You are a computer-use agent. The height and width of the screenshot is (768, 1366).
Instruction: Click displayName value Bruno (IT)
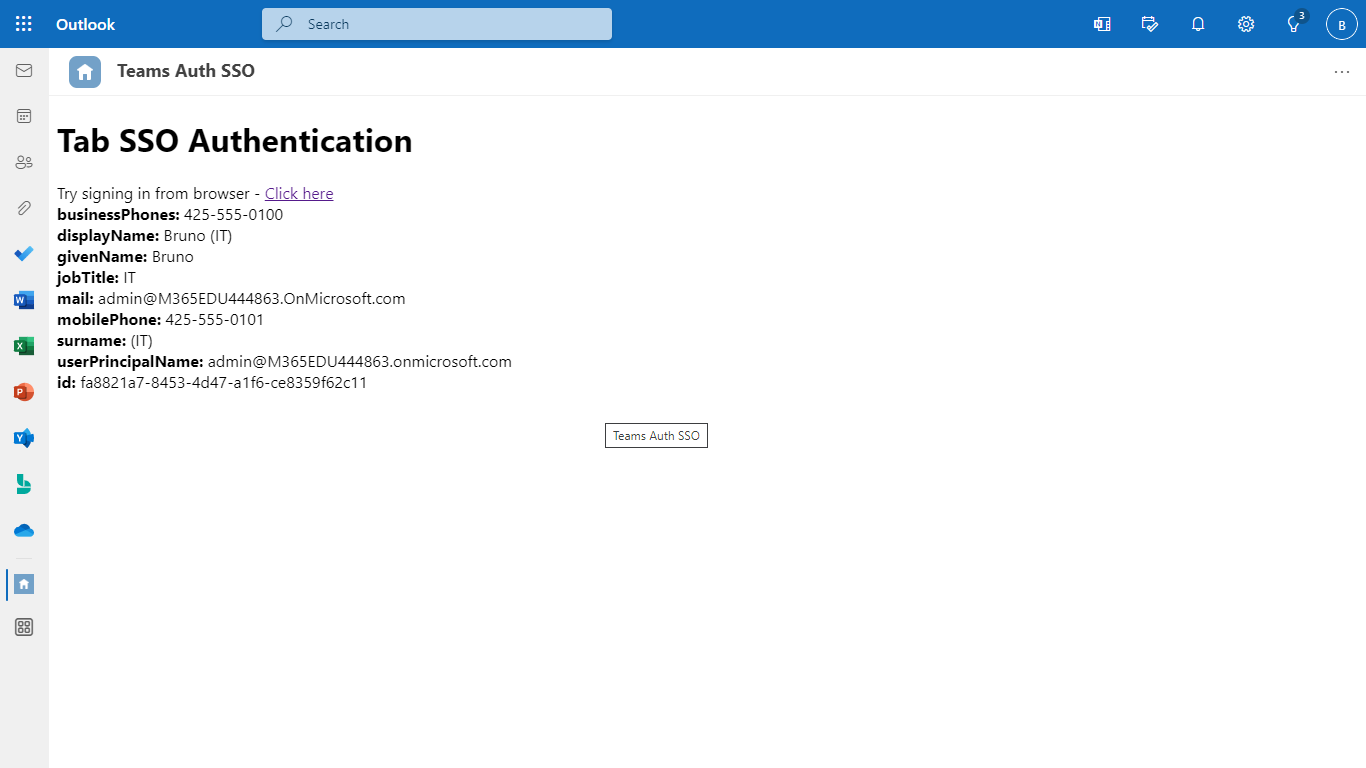[198, 235]
